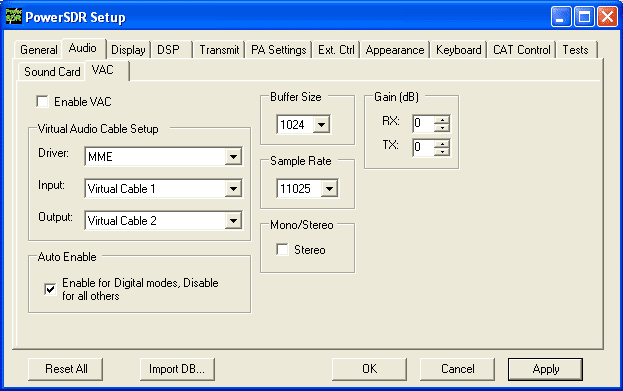The image size is (623, 391).
Task: Click the Import DB... button
Action: 177,369
